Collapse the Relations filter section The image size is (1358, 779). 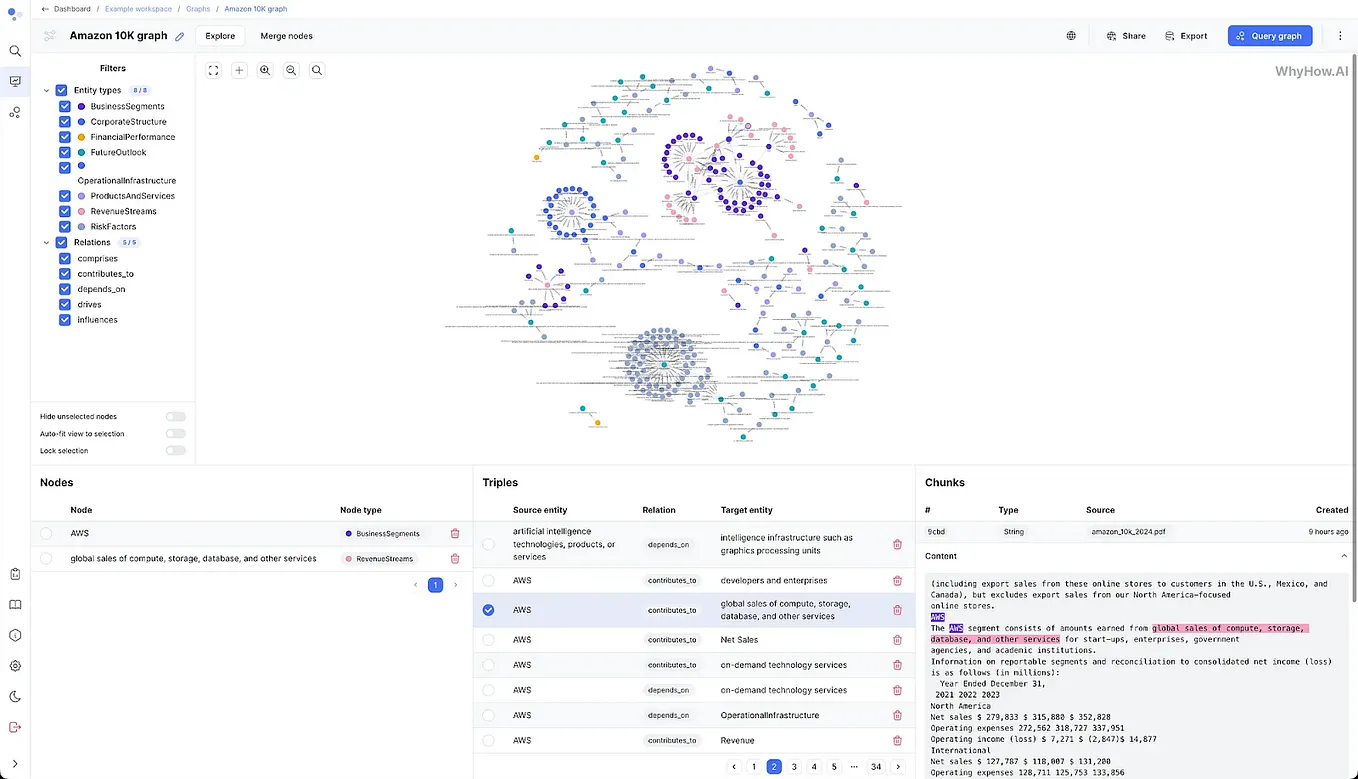(x=46, y=242)
